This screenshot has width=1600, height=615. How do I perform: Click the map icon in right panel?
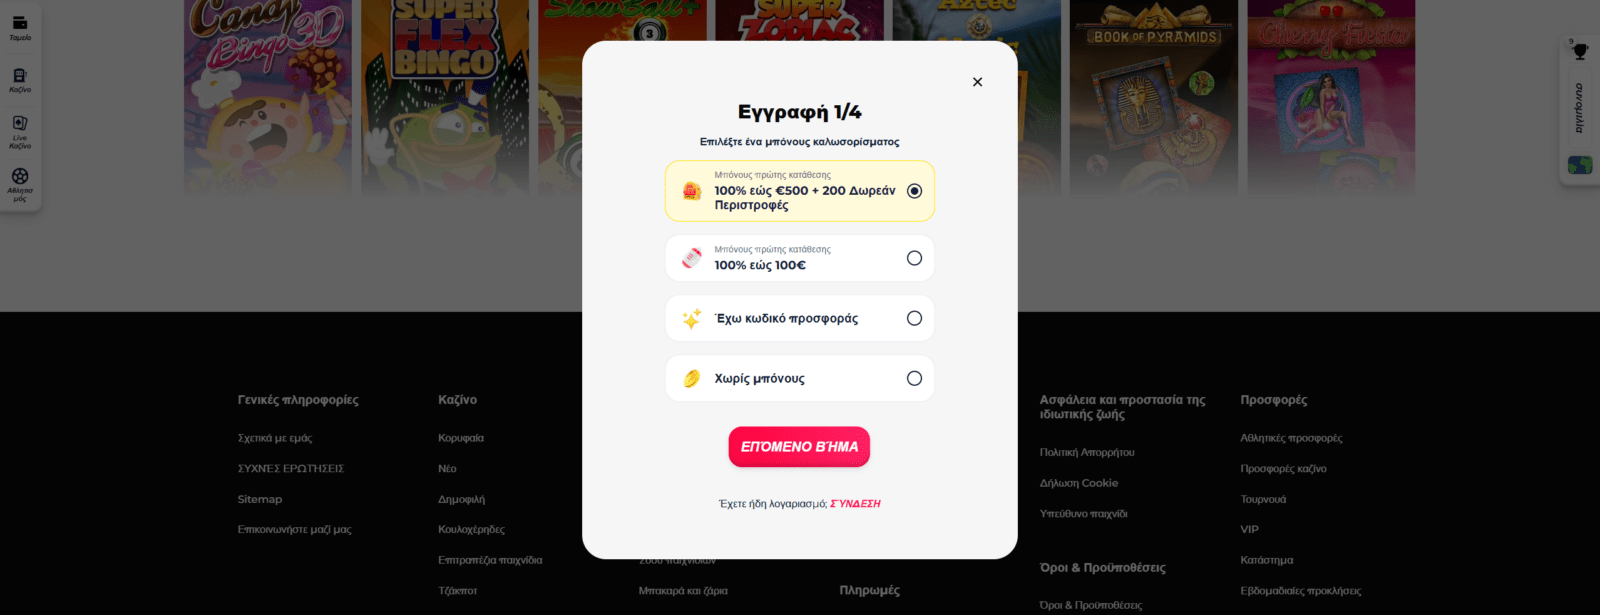coord(1580,165)
